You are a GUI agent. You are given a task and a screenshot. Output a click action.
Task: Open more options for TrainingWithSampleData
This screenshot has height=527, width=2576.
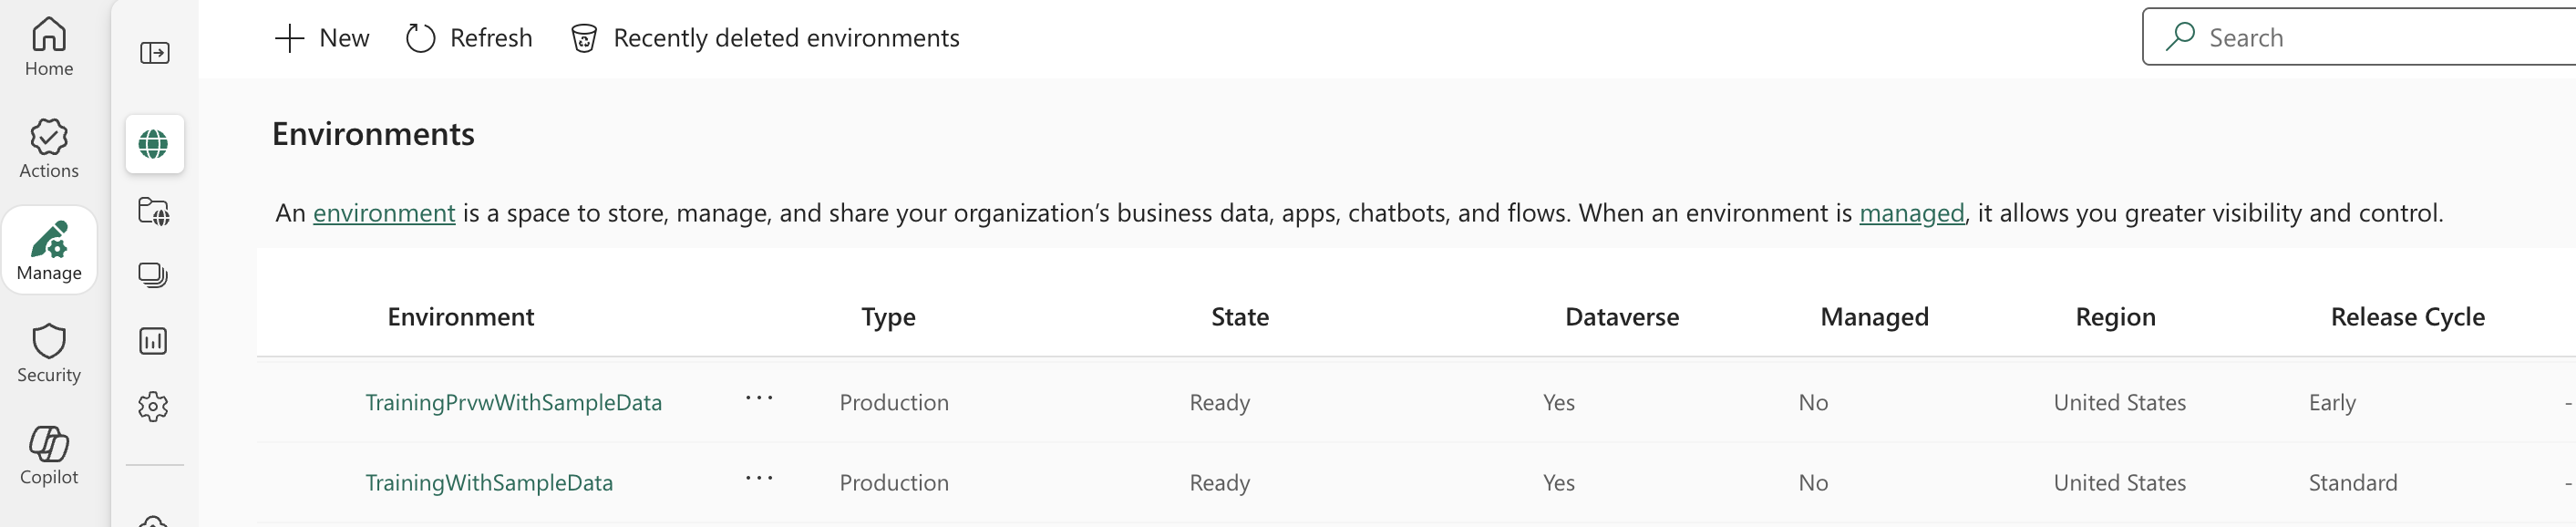point(759,478)
